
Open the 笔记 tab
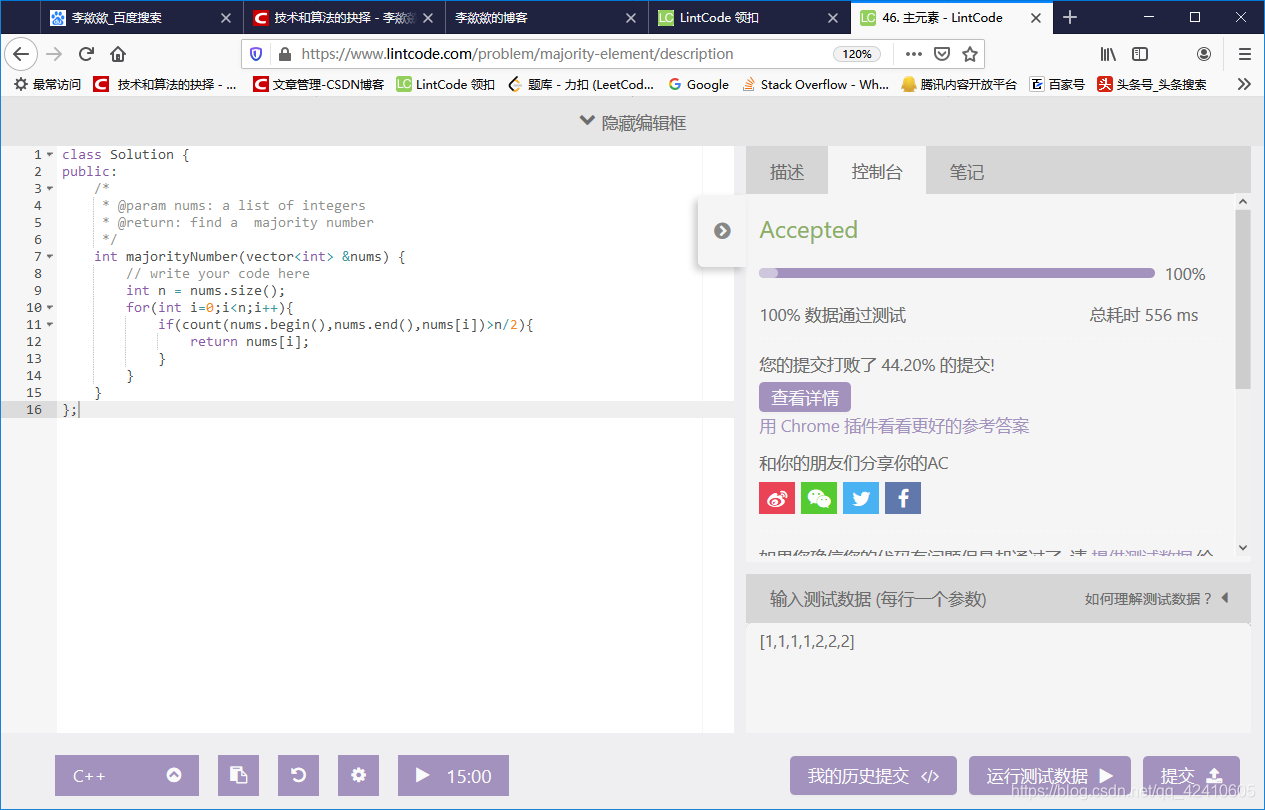[967, 171]
